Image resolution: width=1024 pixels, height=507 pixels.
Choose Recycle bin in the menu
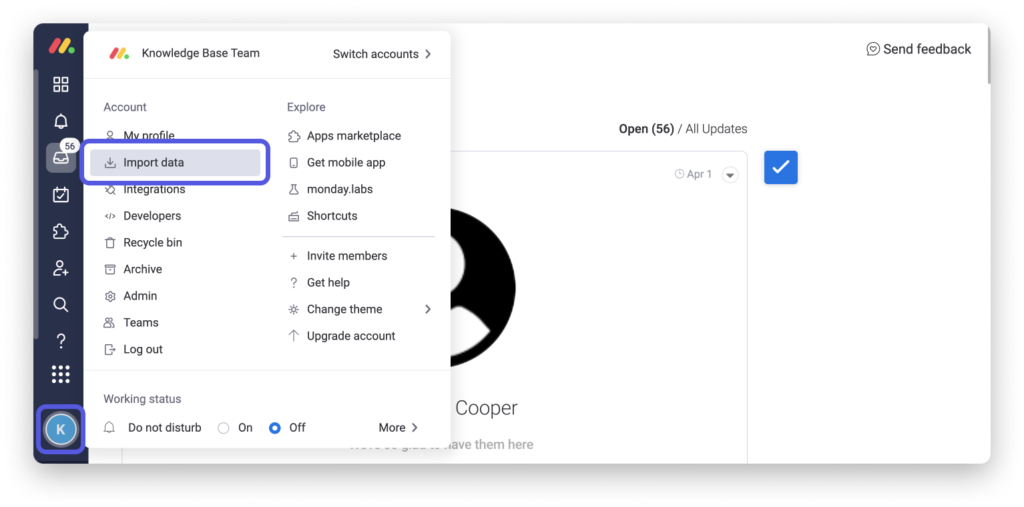tap(152, 243)
